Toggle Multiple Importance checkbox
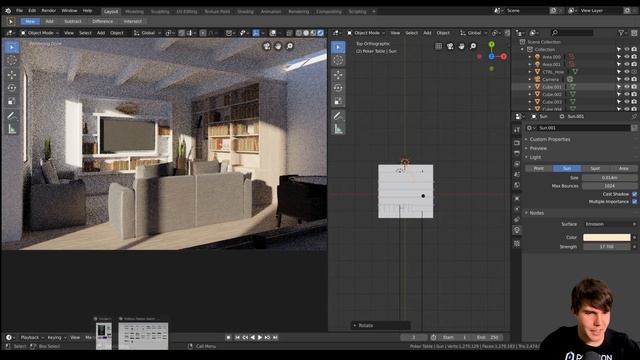The height and width of the screenshot is (360, 640). click(634, 202)
